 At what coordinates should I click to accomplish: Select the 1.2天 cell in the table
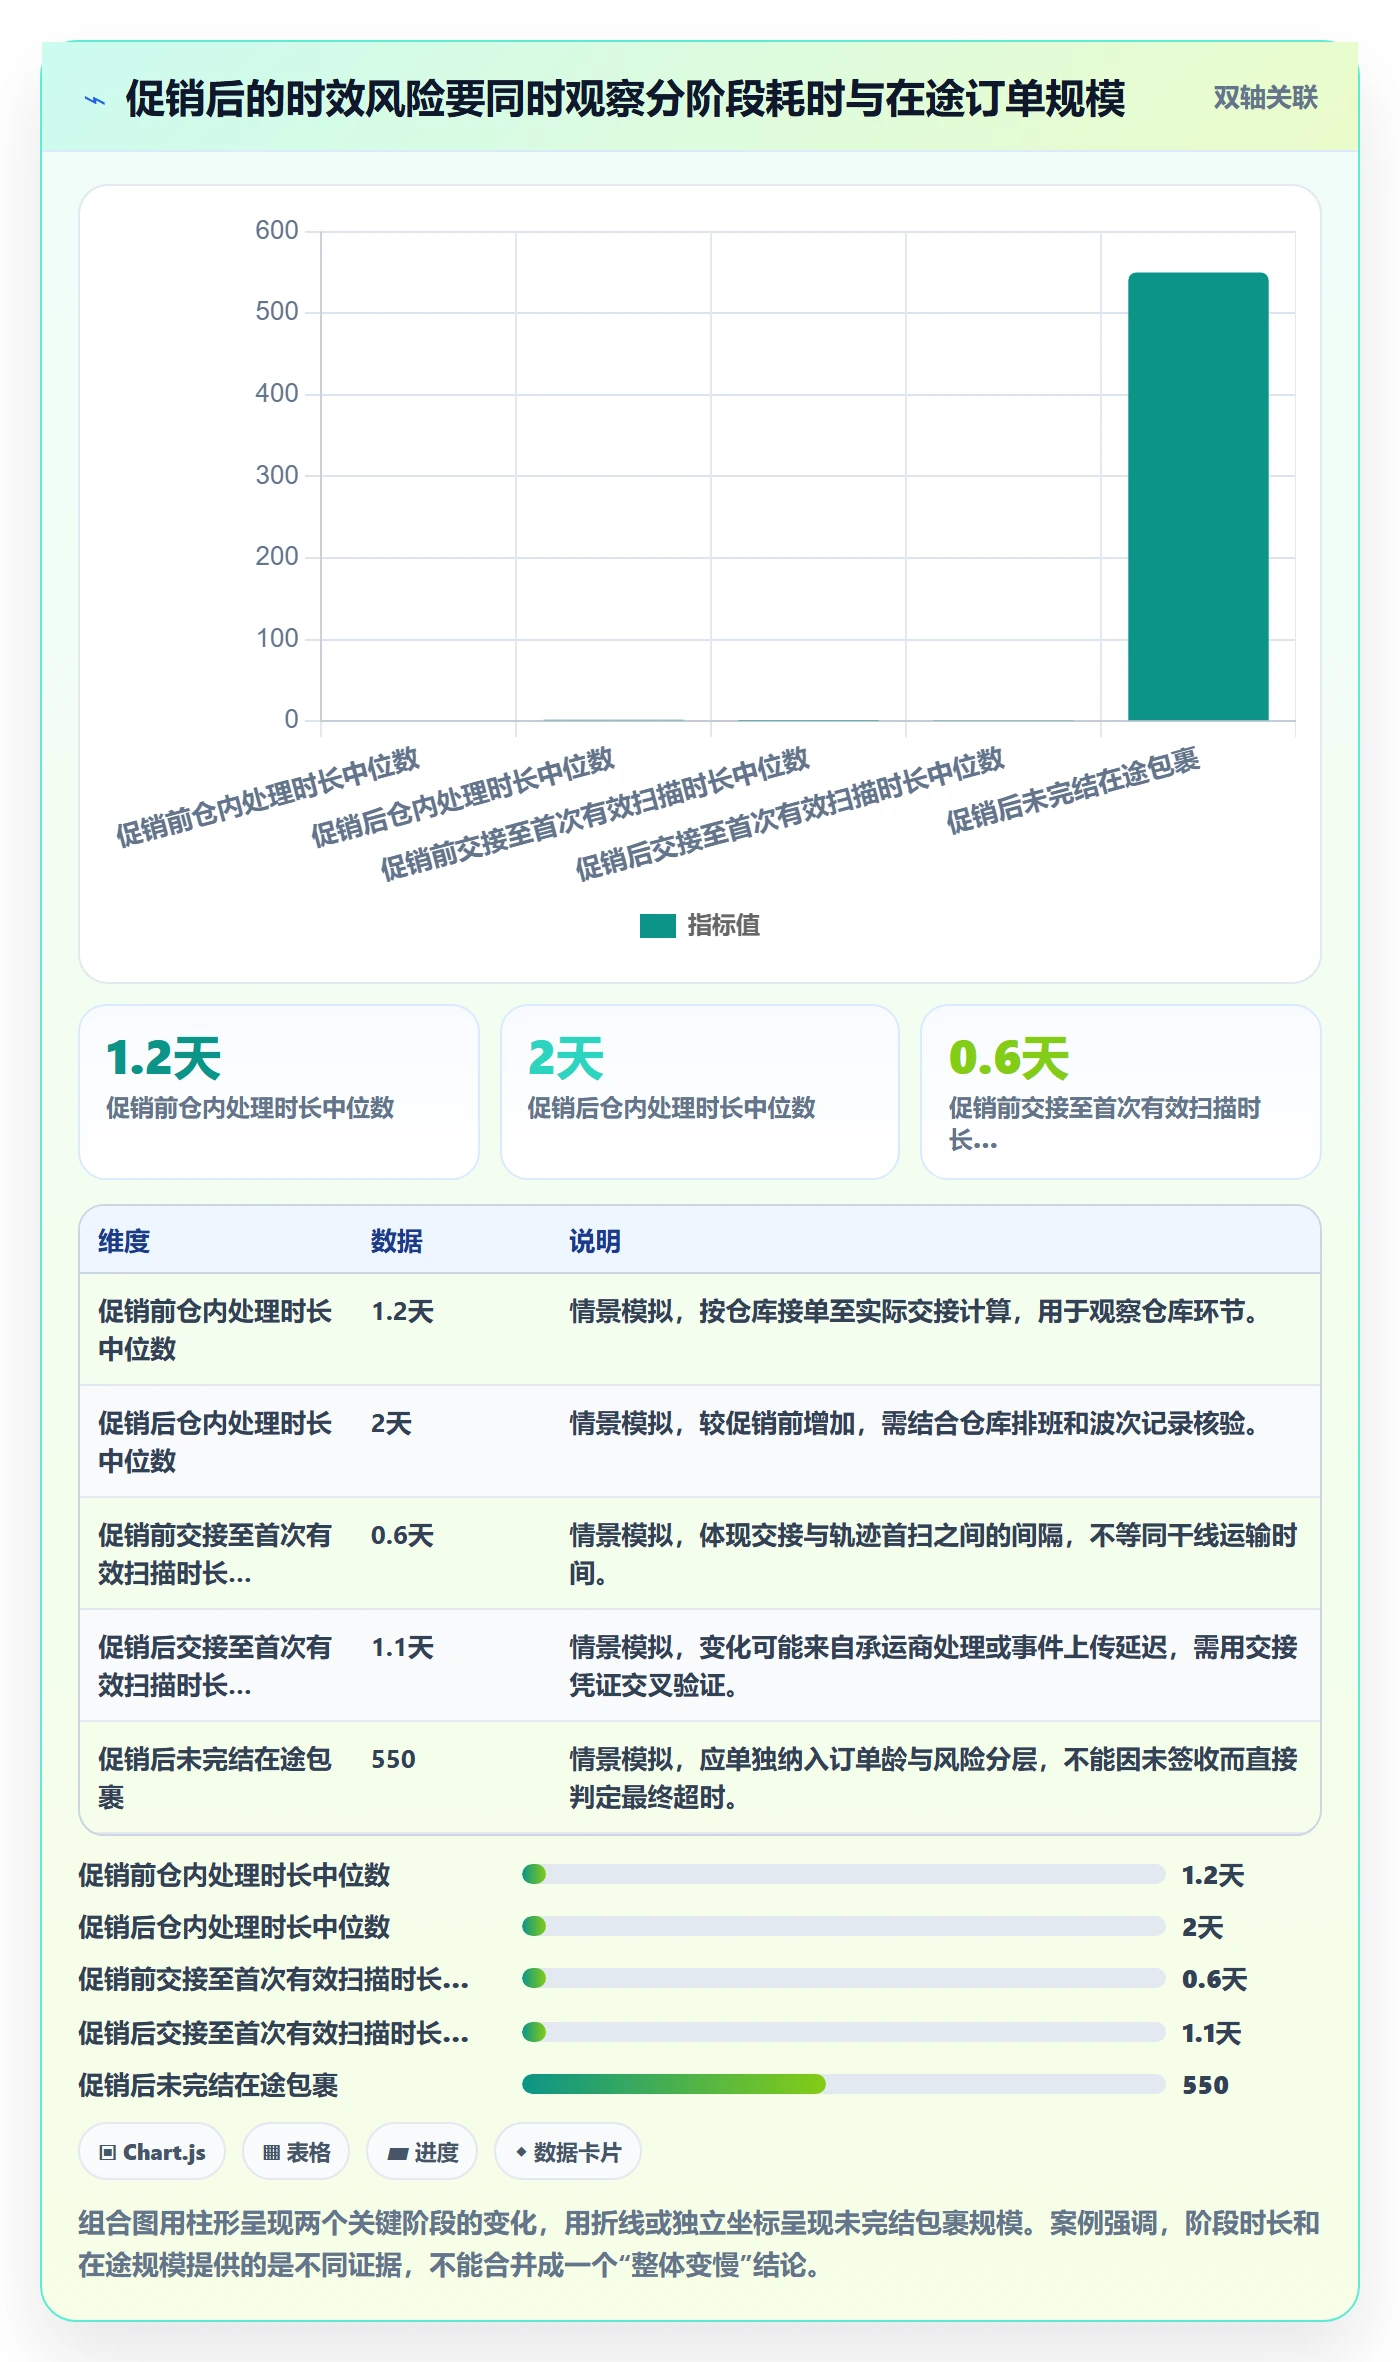click(x=403, y=1312)
